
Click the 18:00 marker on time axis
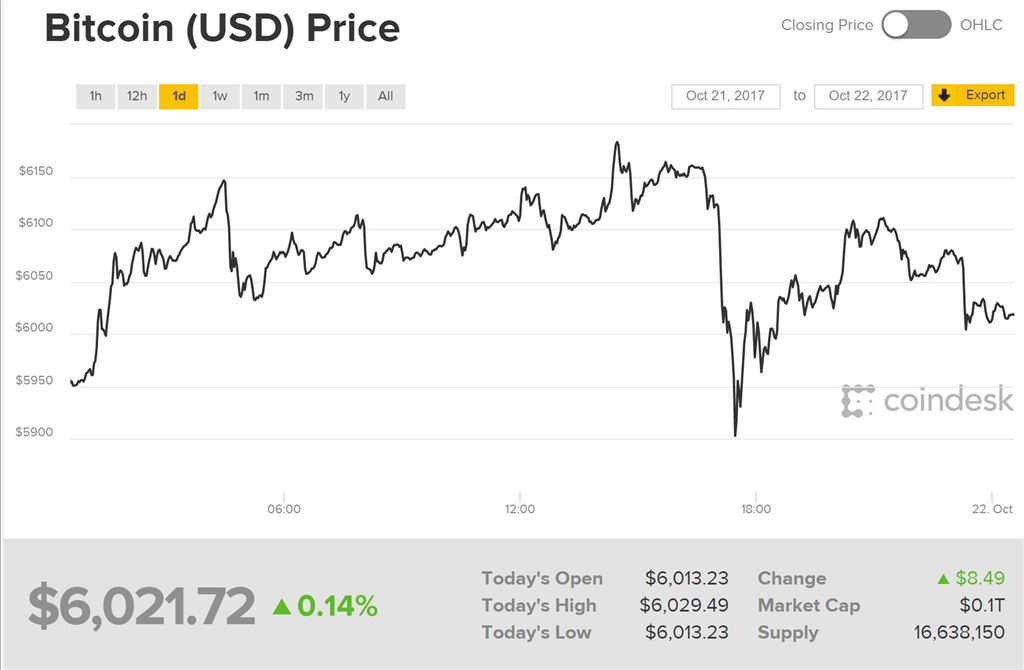(x=756, y=509)
